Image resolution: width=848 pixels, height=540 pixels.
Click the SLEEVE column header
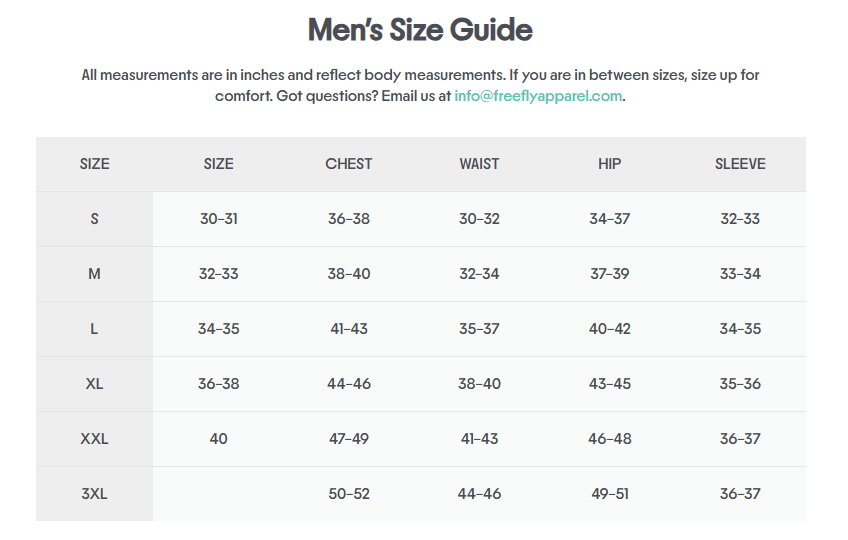click(x=740, y=164)
